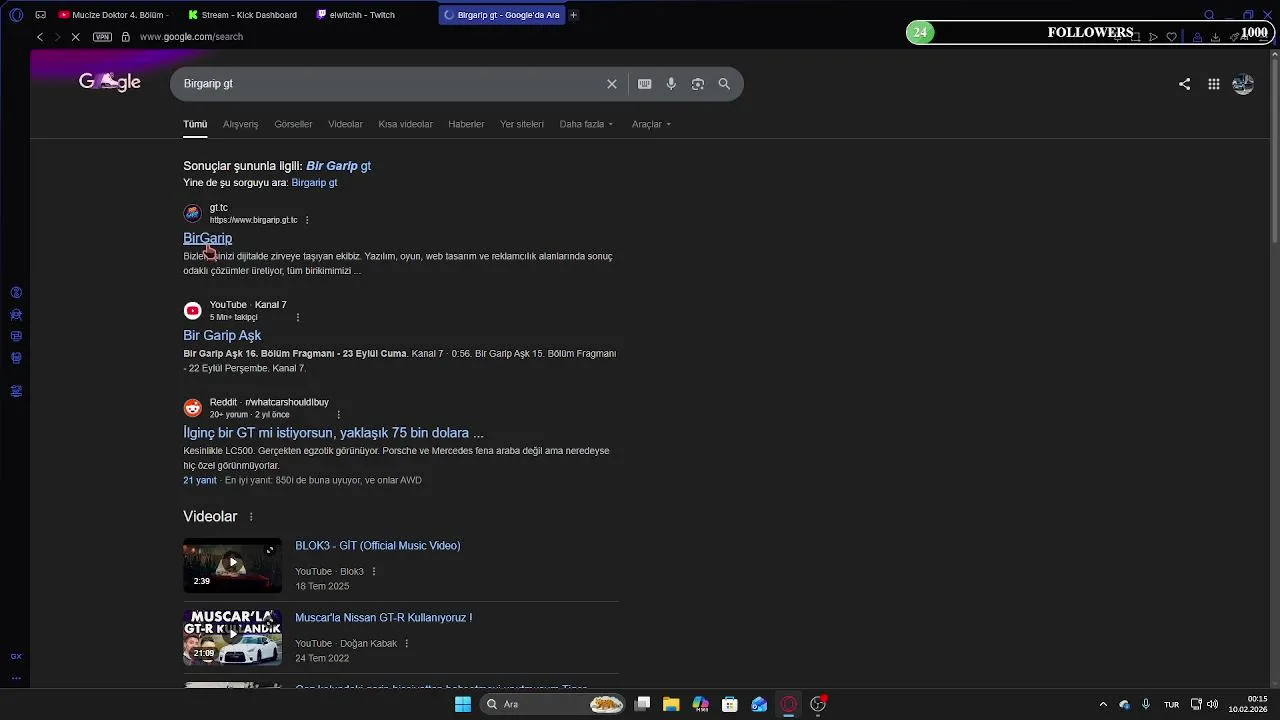
Task: Switch to the Stream - Kick Dashboard tab
Action: [245, 15]
